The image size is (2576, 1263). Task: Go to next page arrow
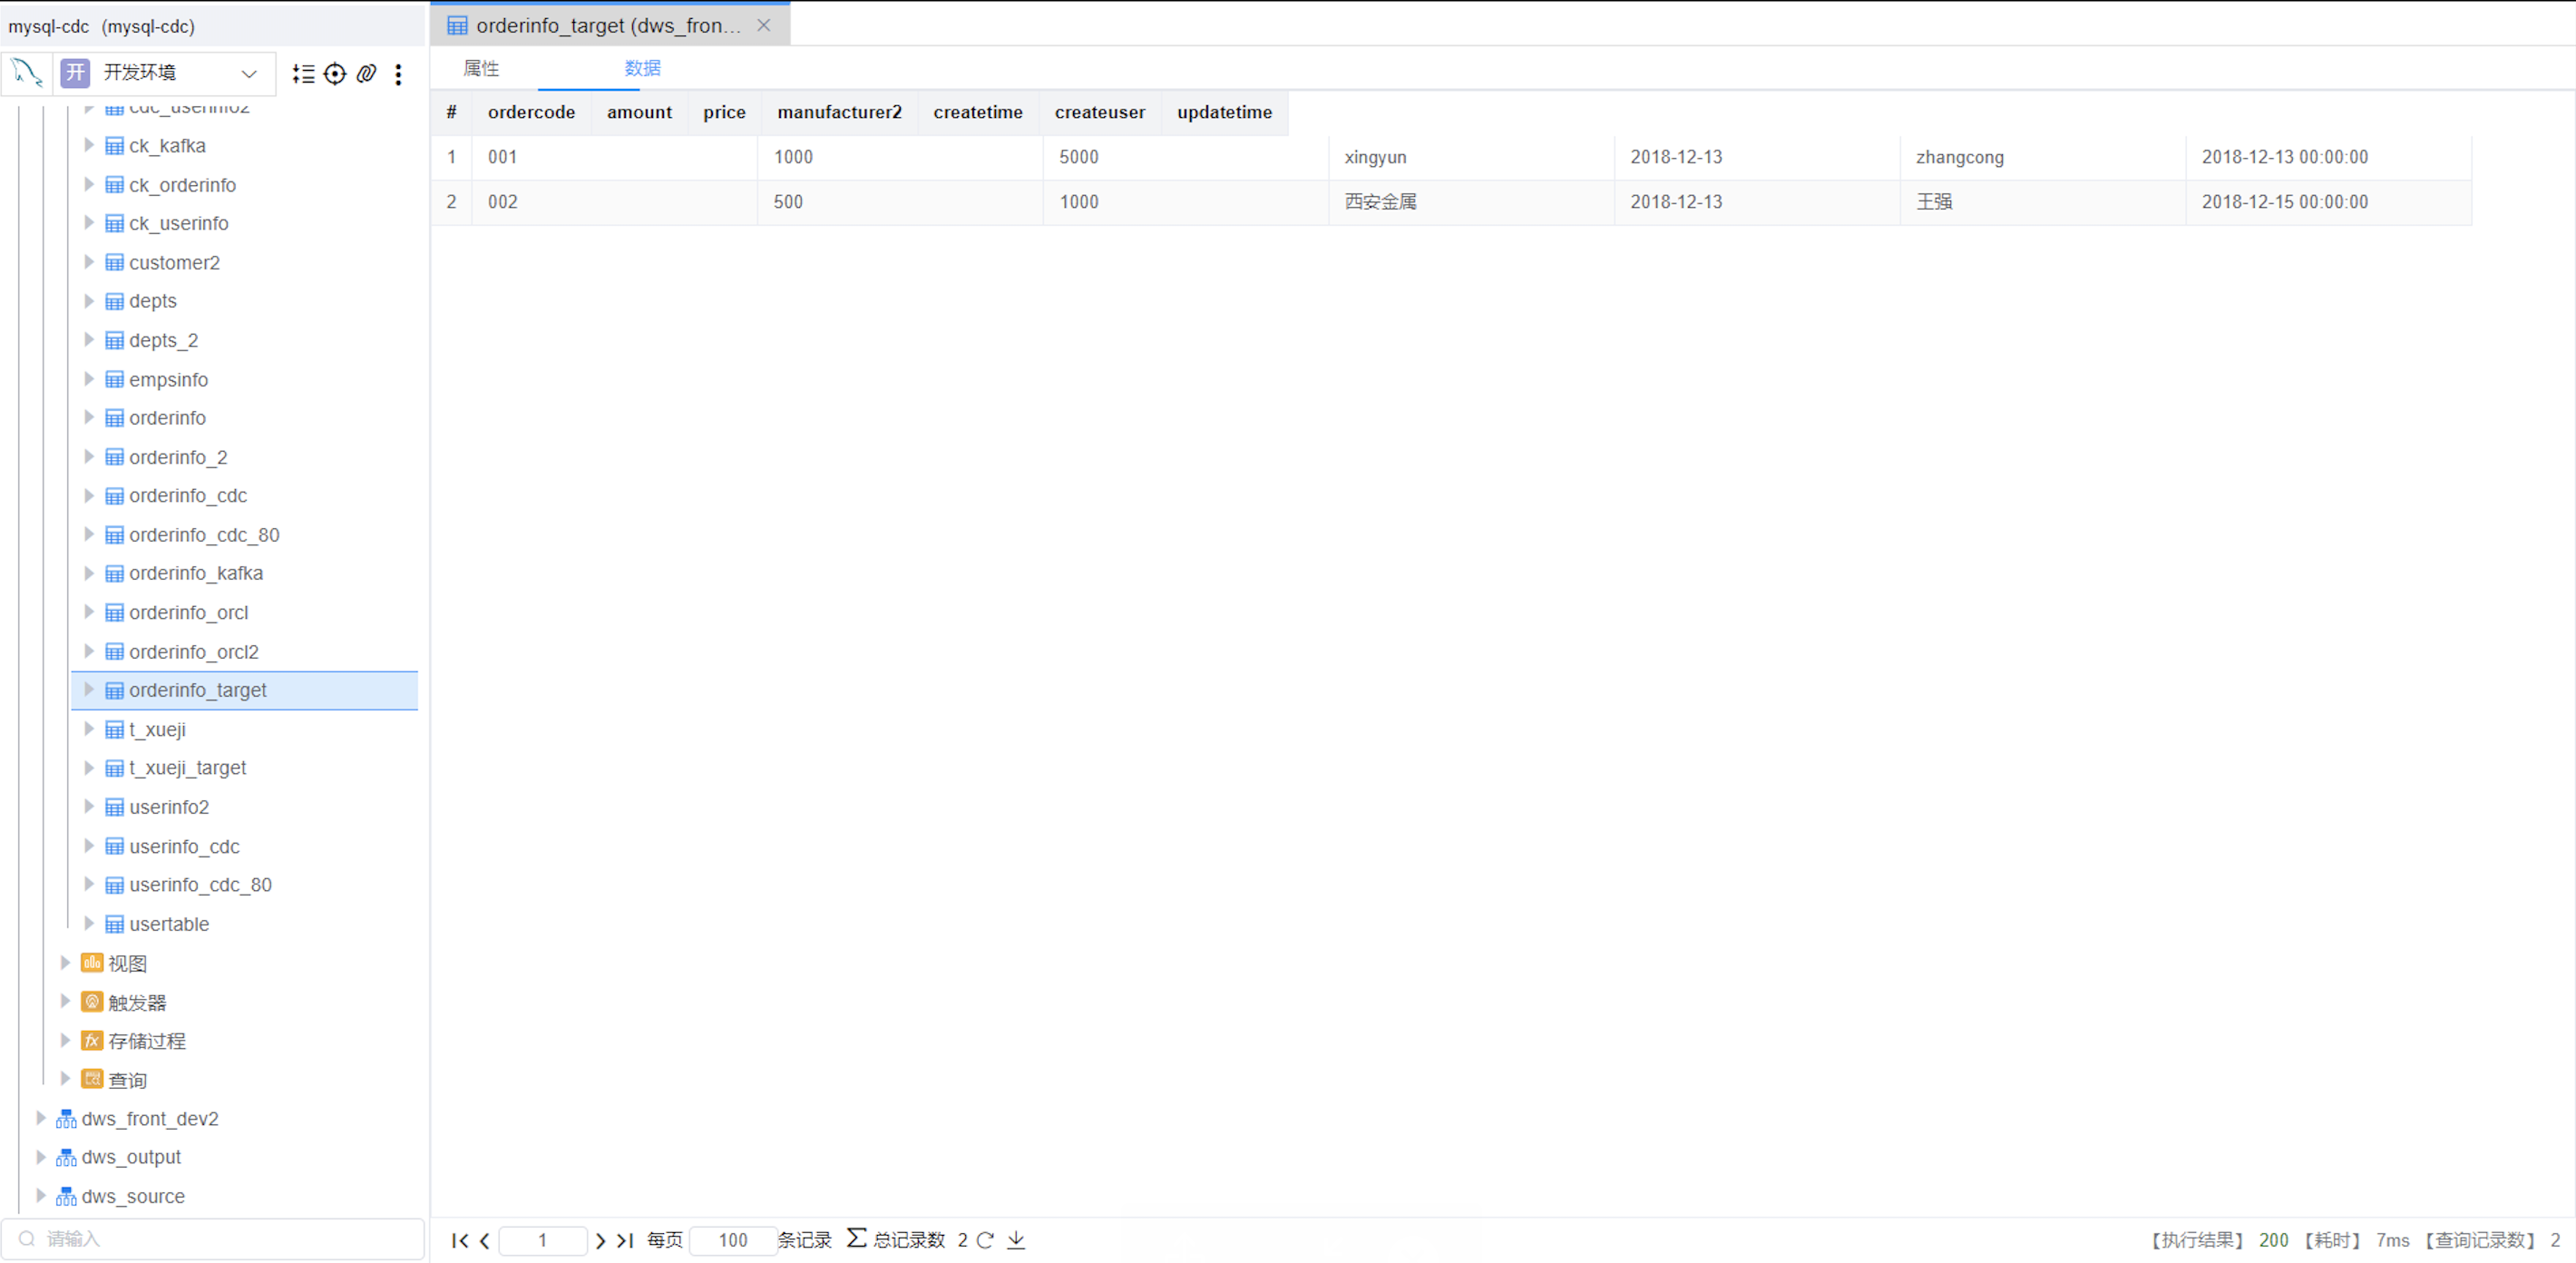[x=600, y=1240]
